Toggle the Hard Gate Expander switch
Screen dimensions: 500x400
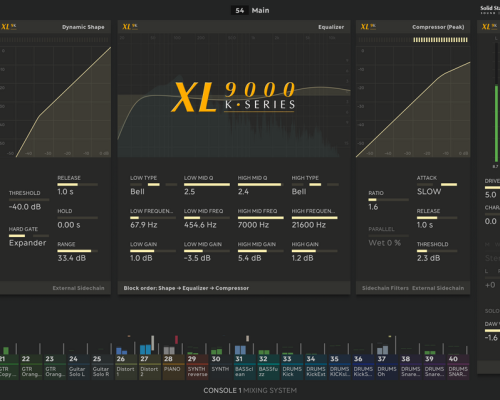point(29,236)
